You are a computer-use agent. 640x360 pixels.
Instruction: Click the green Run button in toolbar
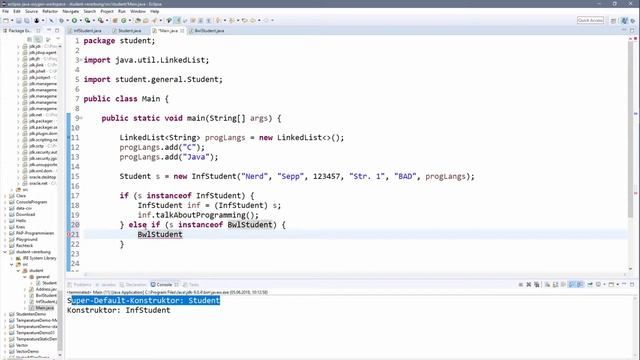[74, 20]
